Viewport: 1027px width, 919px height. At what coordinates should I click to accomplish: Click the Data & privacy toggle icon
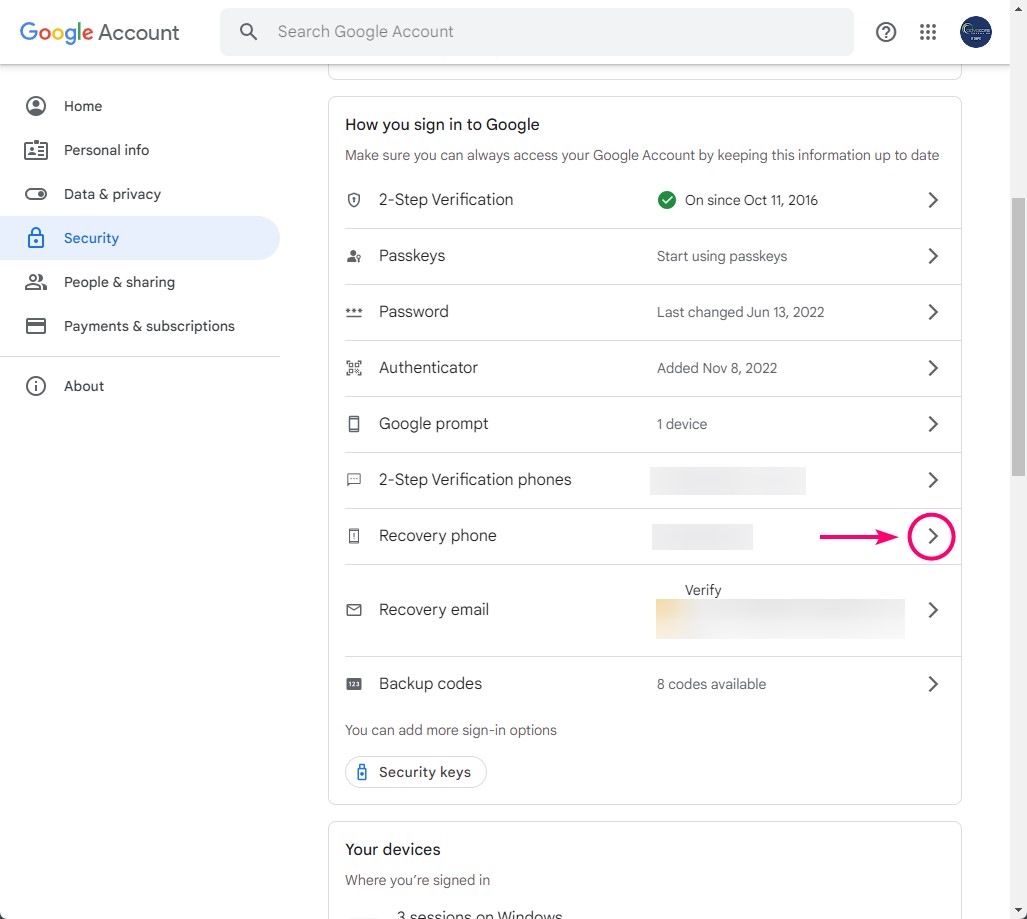(36, 194)
